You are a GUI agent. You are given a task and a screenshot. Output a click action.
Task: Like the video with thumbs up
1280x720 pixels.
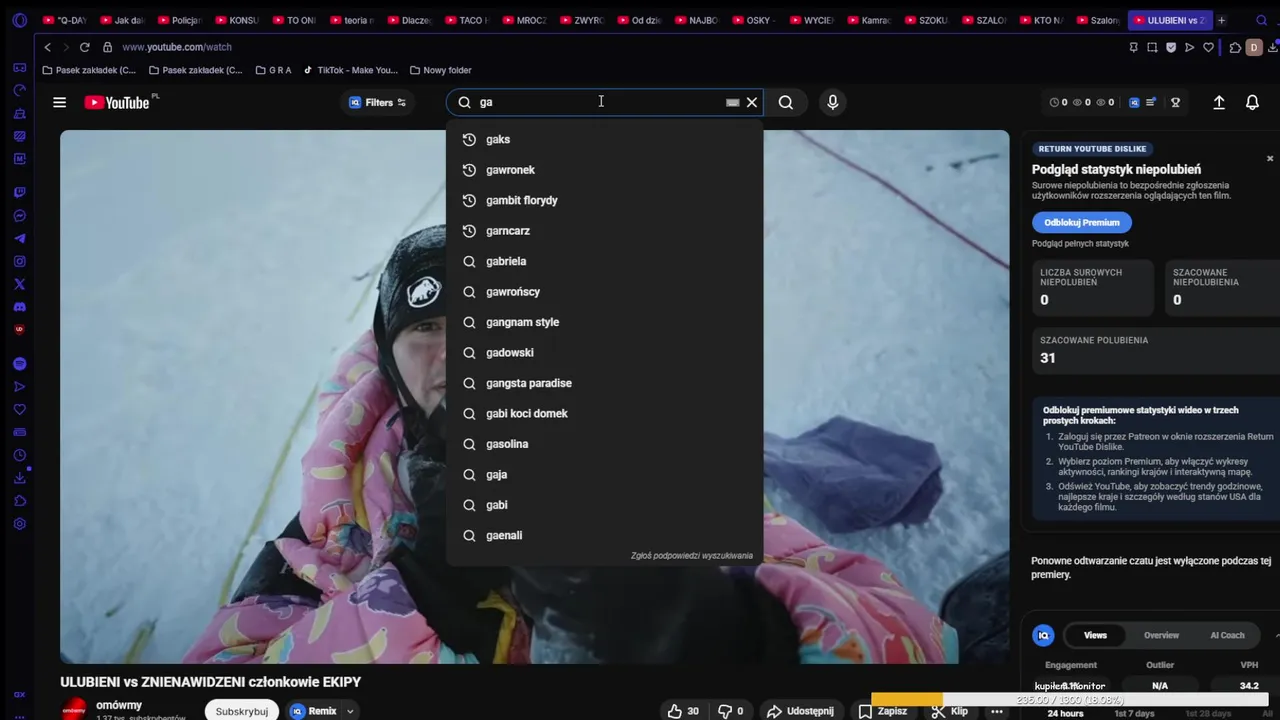click(x=683, y=711)
